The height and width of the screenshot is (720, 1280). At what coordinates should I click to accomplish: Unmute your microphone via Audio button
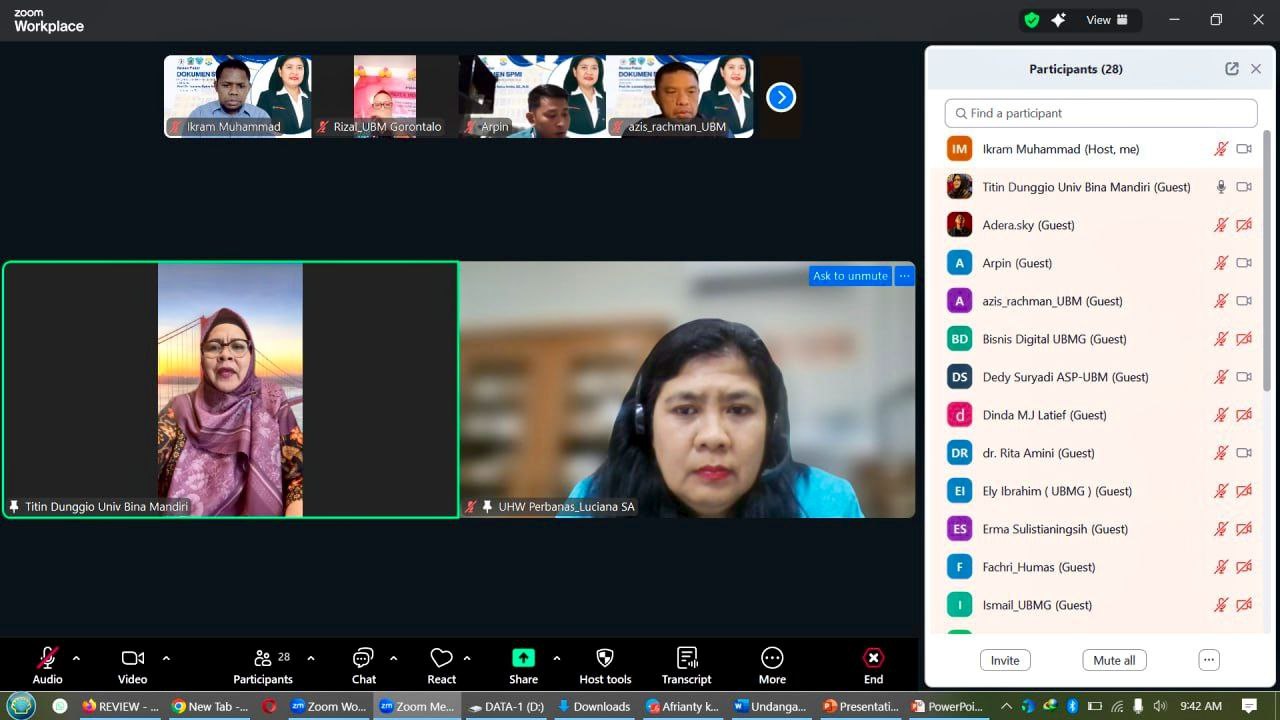click(x=47, y=659)
